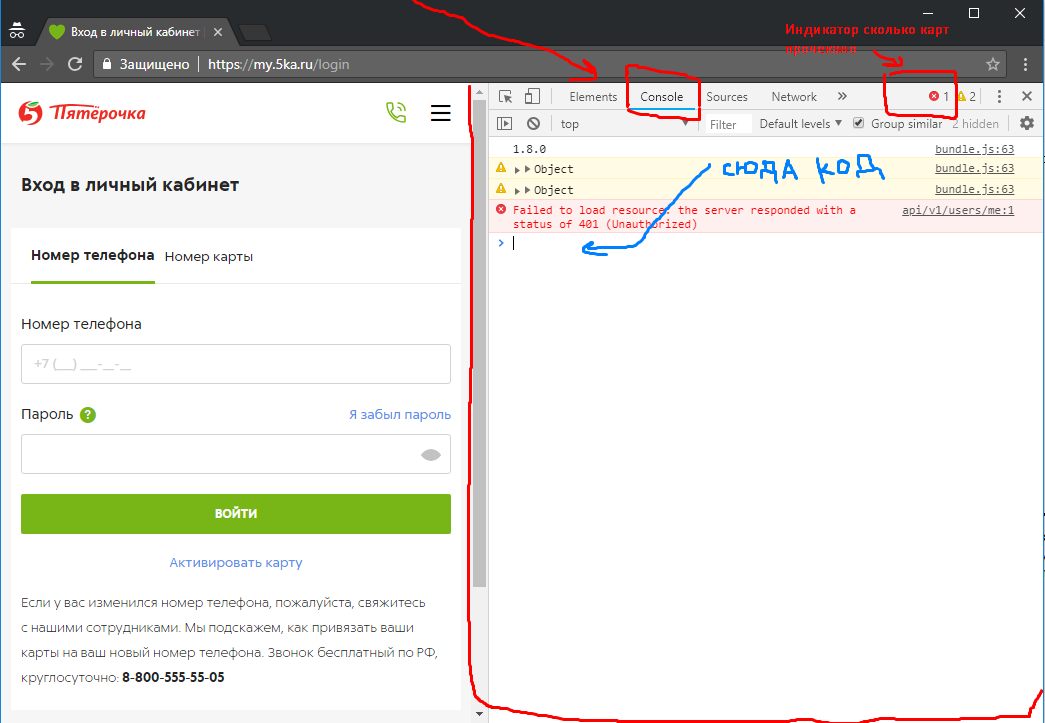Click the green phone call icon
This screenshot has width=1045, height=723.
tap(396, 112)
